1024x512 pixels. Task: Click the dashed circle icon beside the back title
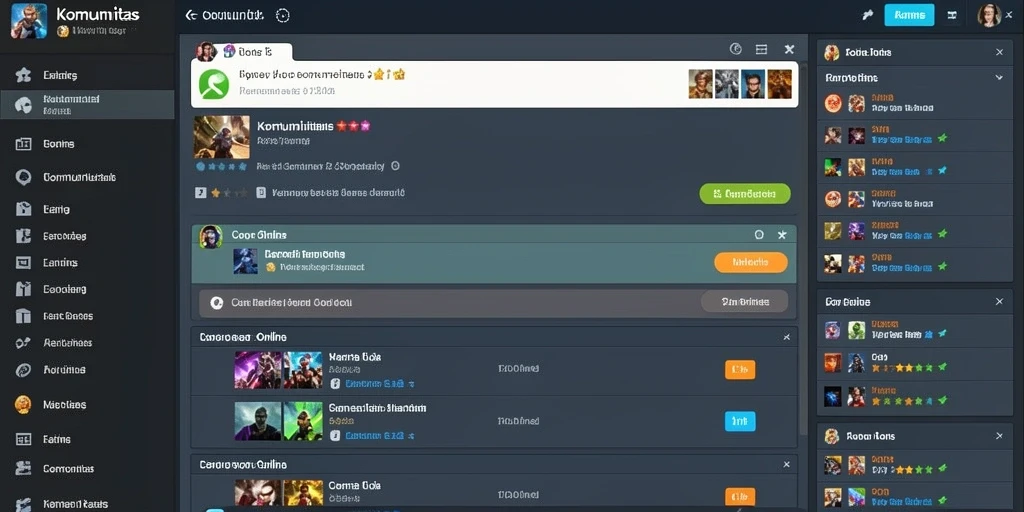[283, 16]
